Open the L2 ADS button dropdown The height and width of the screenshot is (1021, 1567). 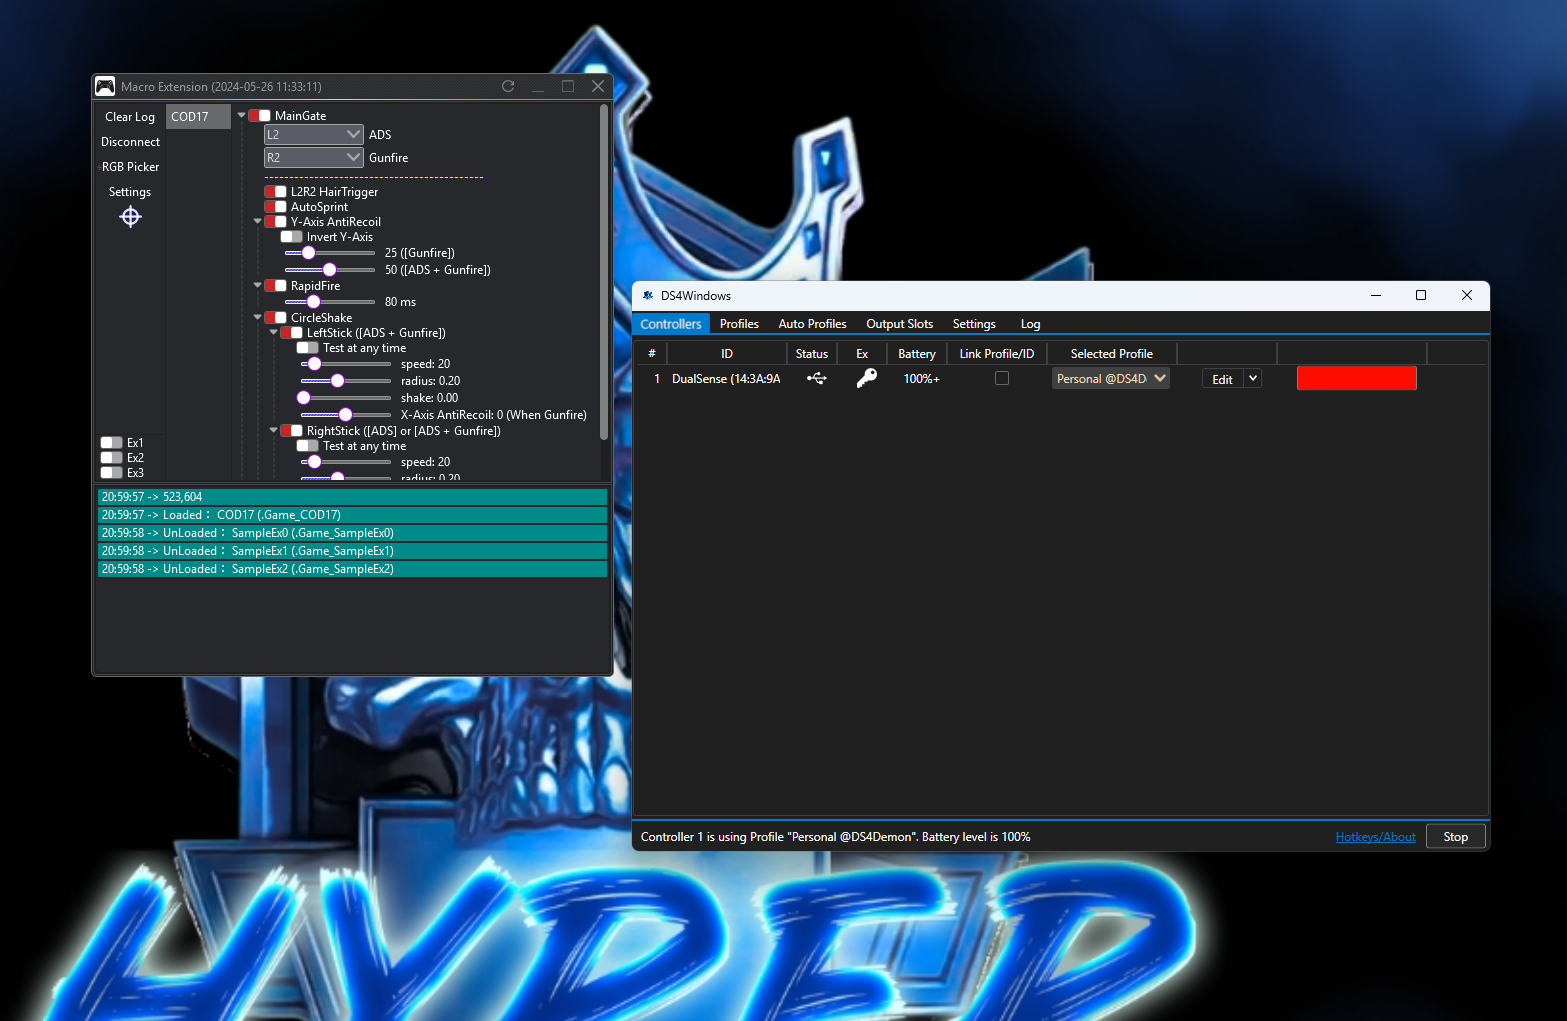pos(313,134)
